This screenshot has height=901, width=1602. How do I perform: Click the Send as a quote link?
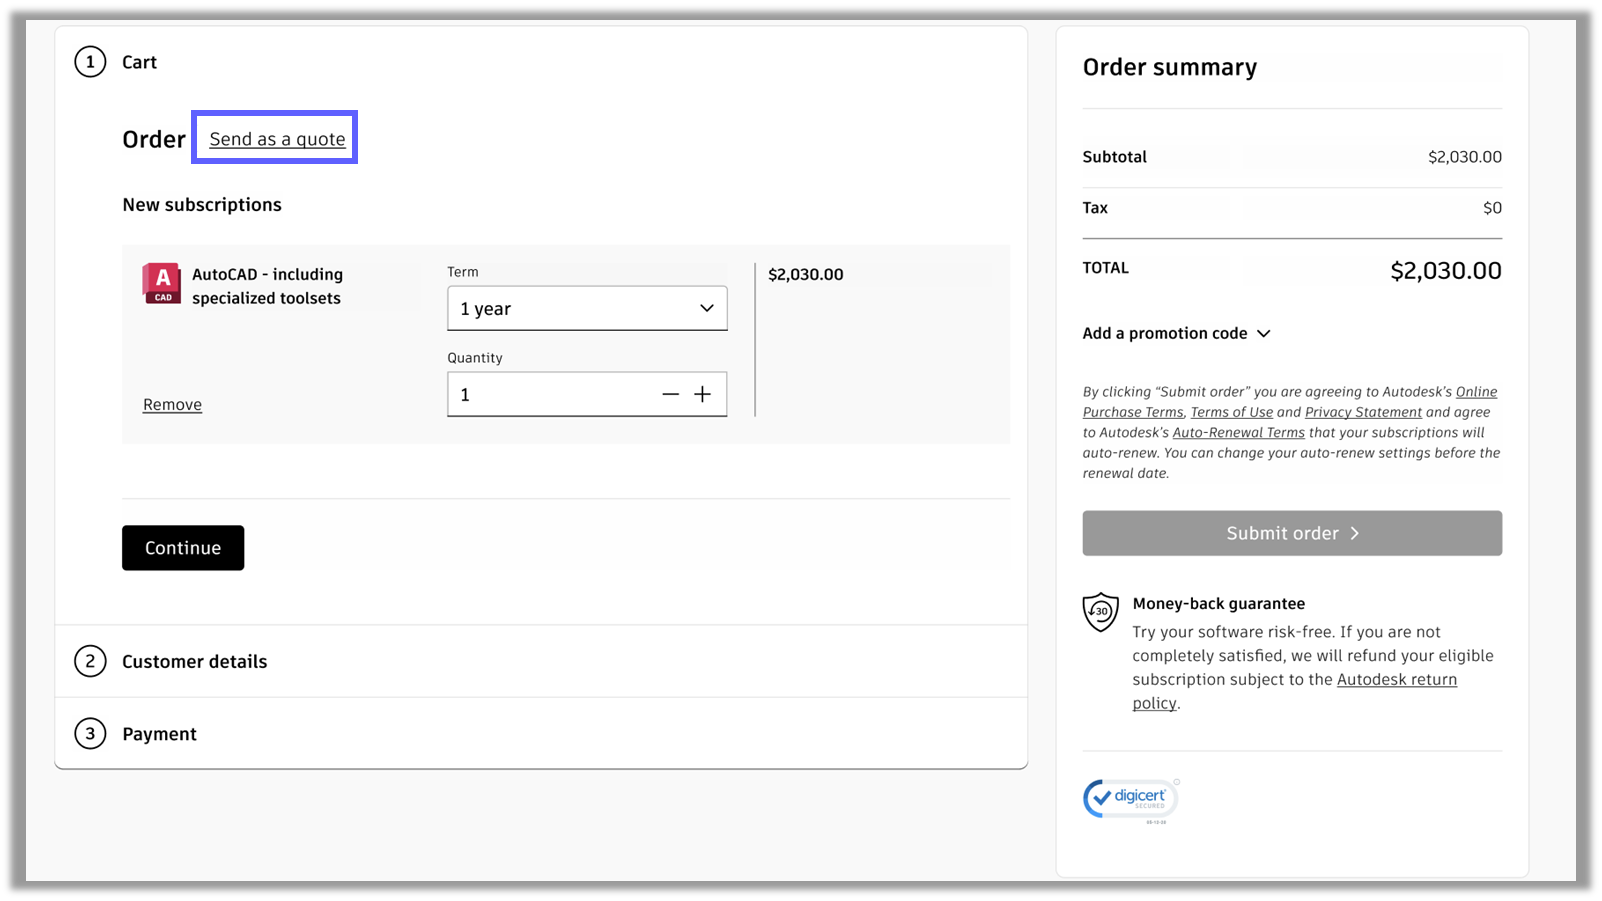(x=277, y=139)
